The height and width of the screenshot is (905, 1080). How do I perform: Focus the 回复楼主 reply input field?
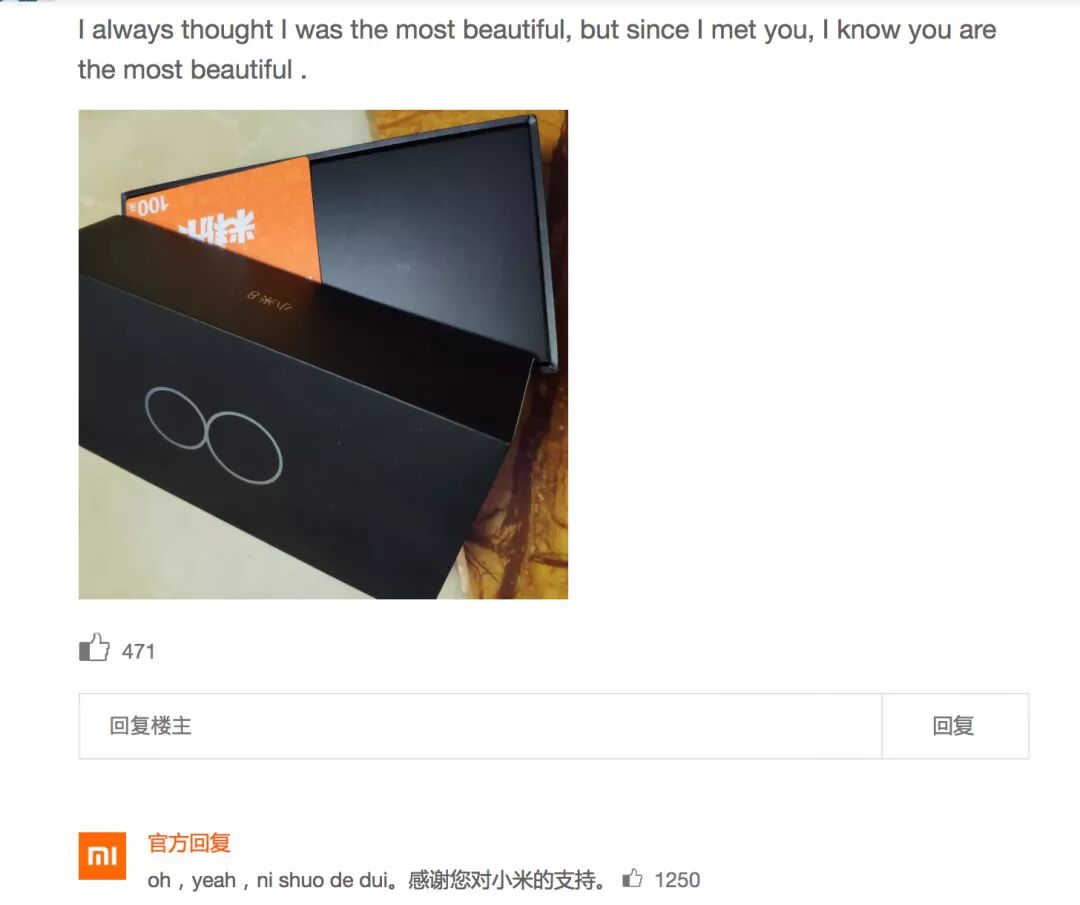(x=480, y=726)
